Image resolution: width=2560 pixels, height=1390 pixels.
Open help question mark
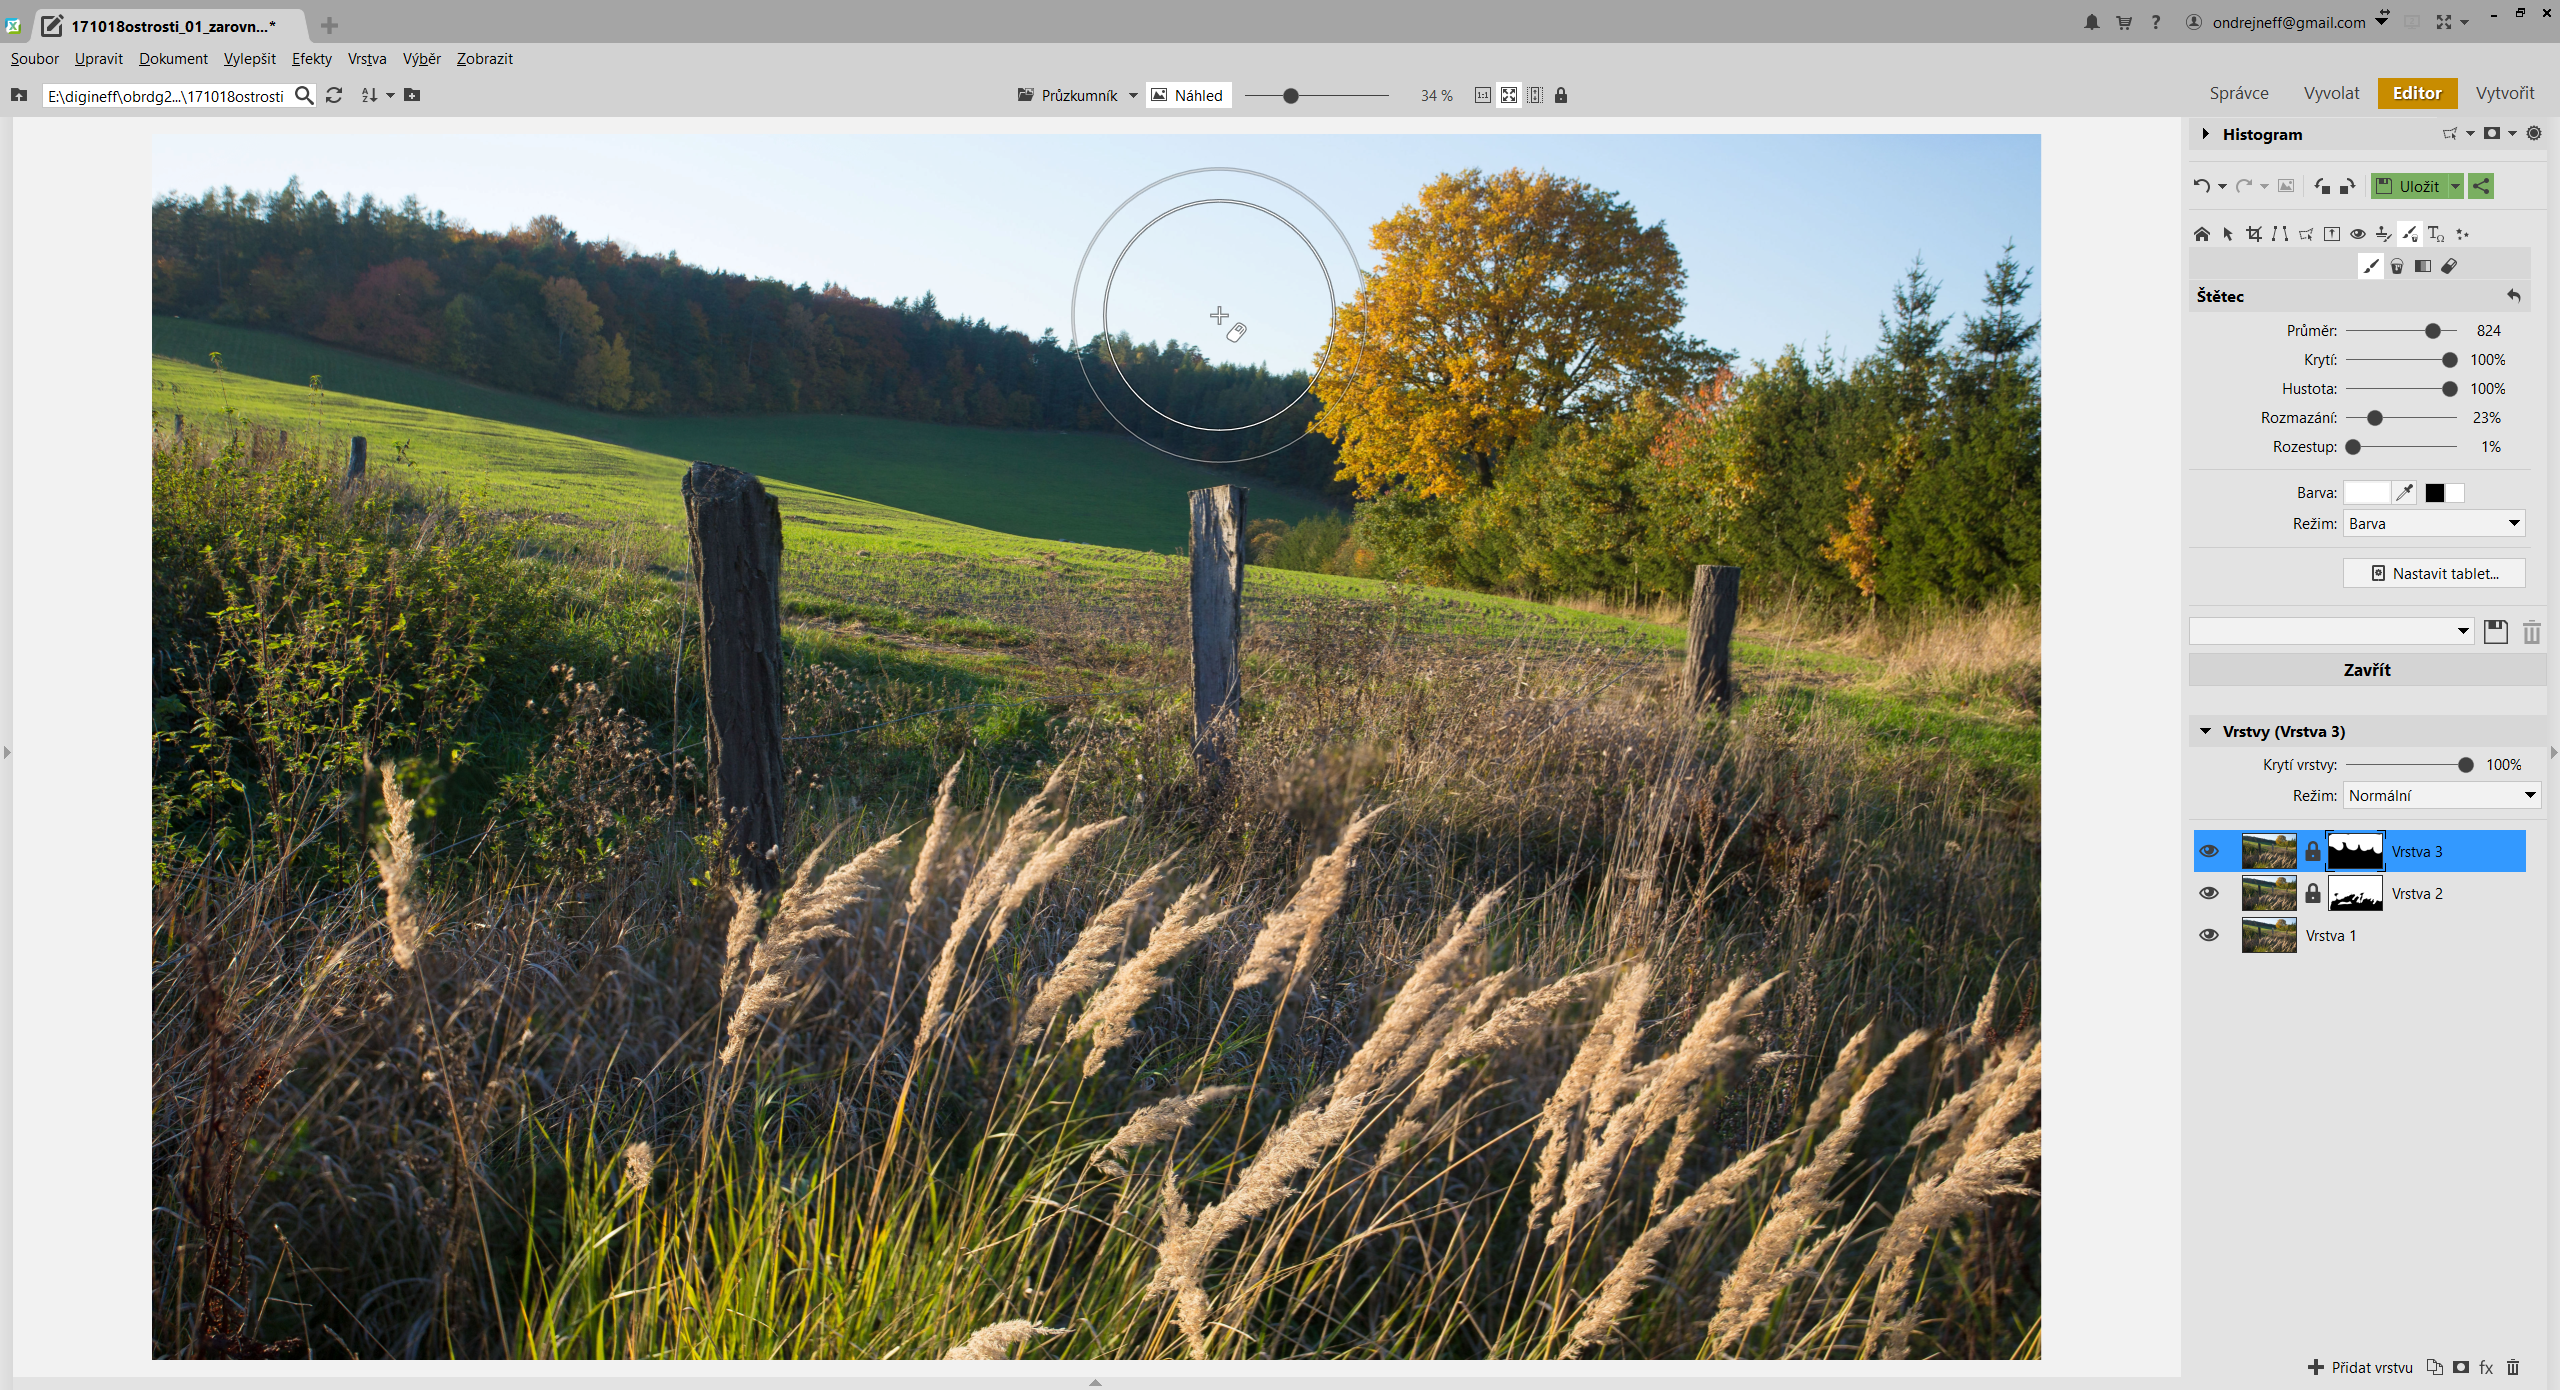pyautogui.click(x=2155, y=22)
